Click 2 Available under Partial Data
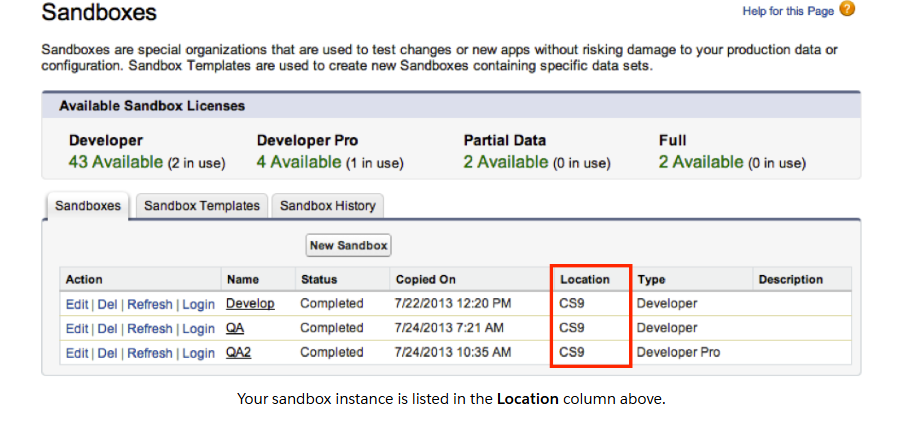The width and height of the screenshot is (904, 433). point(505,162)
